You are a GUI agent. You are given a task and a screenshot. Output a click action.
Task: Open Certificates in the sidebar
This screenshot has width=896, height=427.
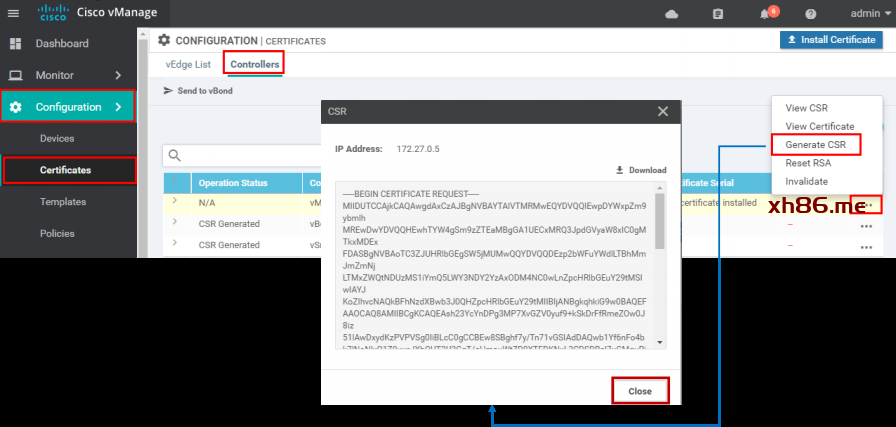65,170
